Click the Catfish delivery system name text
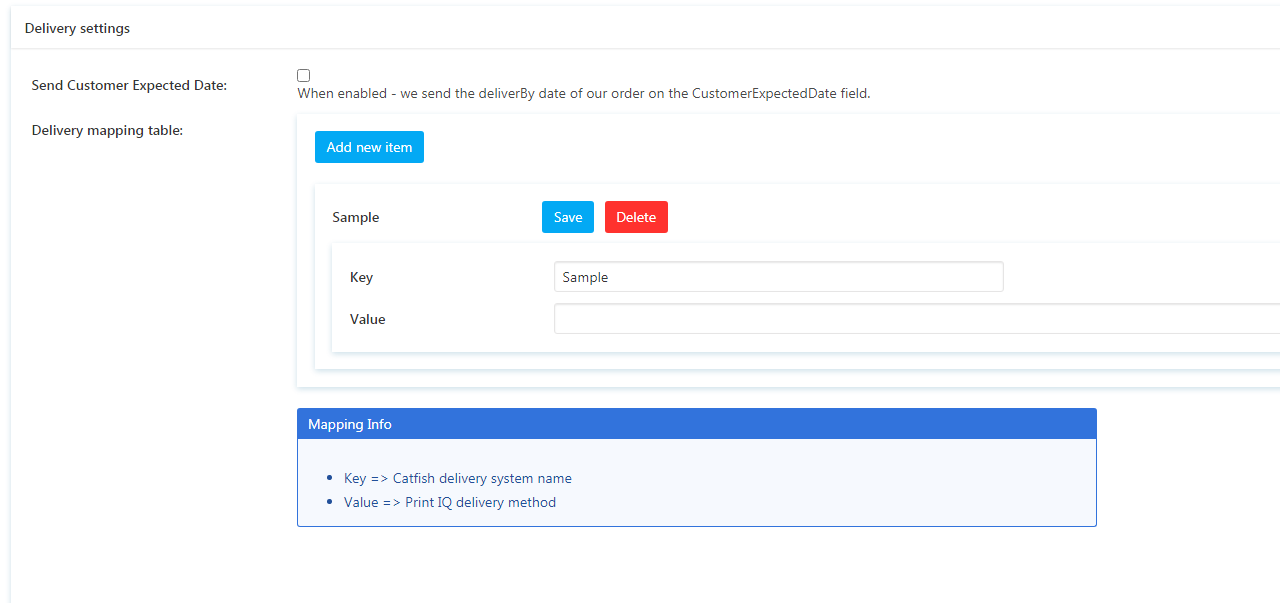This screenshot has height=603, width=1280. pyautogui.click(x=482, y=478)
